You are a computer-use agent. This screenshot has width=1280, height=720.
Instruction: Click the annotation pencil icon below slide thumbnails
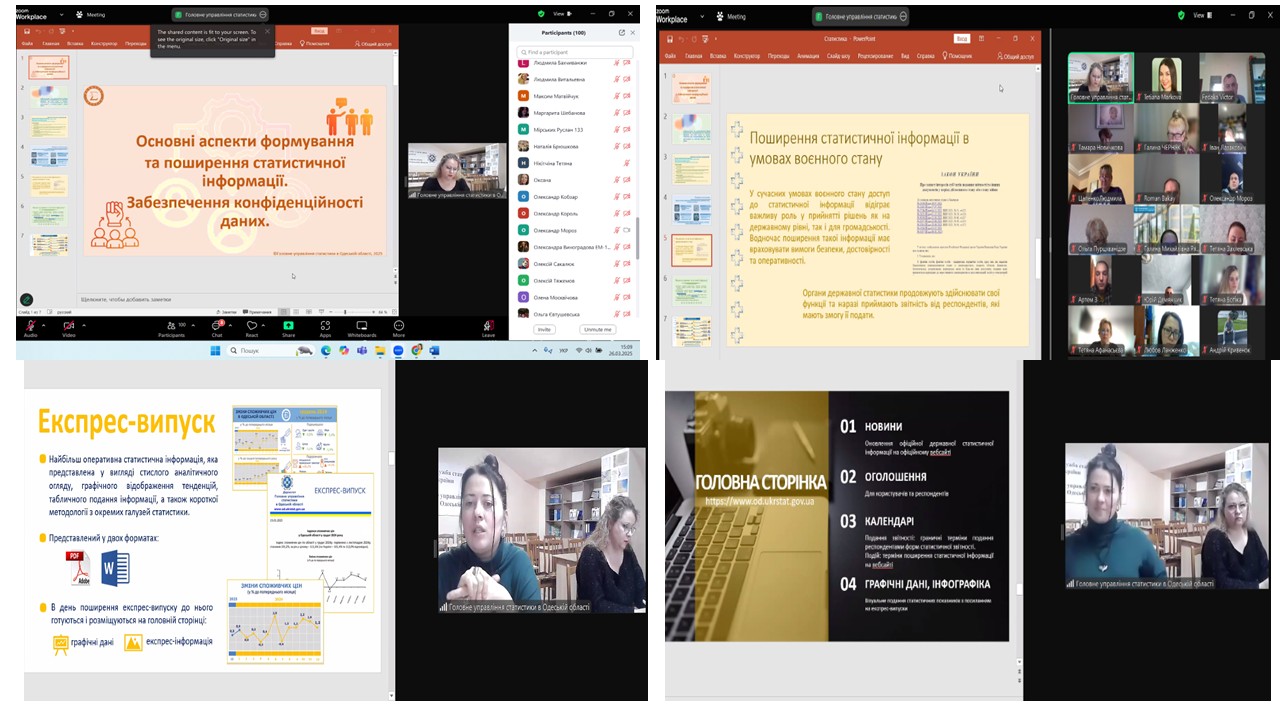(x=27, y=299)
